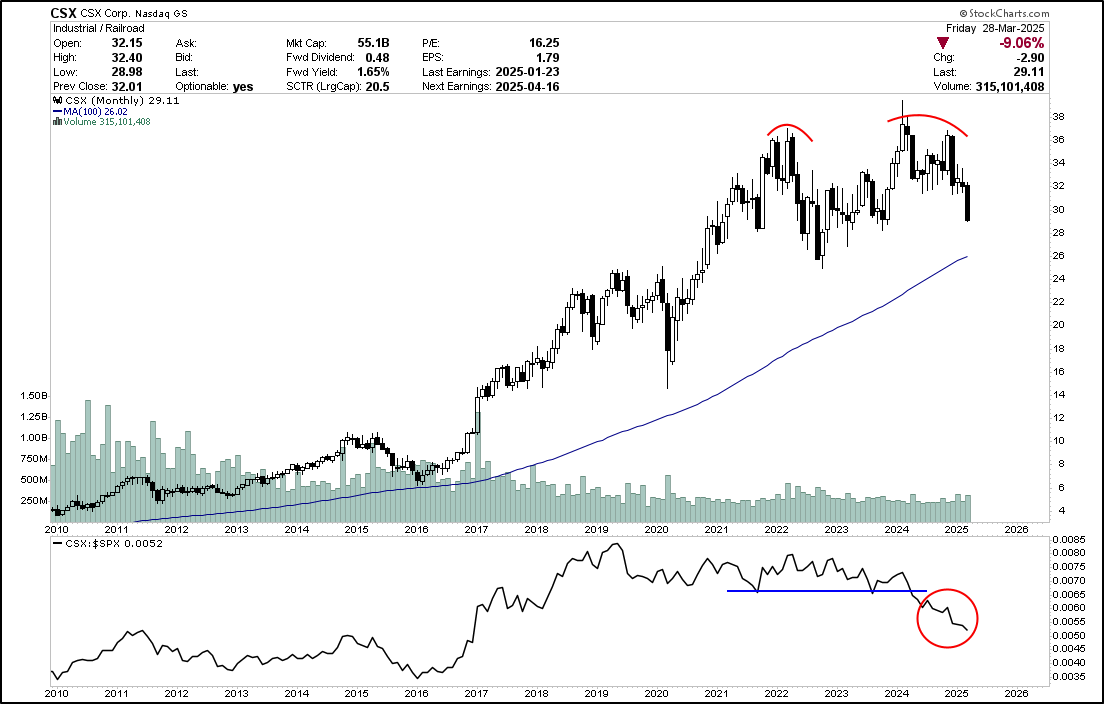Click 2020 on the price chart's time axis
The width and height of the screenshot is (1104, 704).
(x=657, y=529)
